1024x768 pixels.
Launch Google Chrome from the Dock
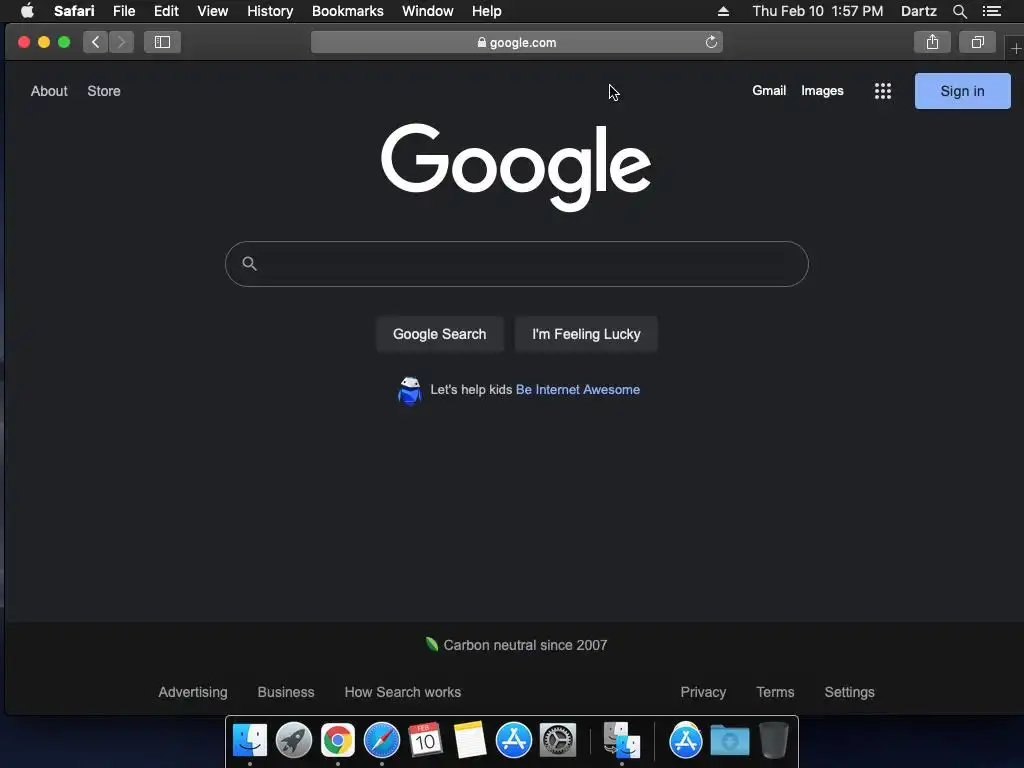[338, 740]
